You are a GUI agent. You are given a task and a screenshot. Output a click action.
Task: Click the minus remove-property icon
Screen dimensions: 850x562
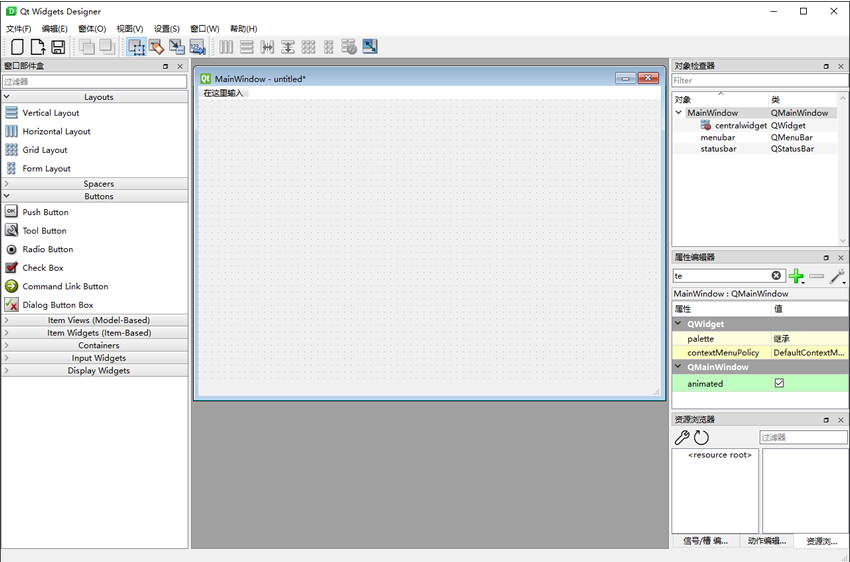(816, 276)
